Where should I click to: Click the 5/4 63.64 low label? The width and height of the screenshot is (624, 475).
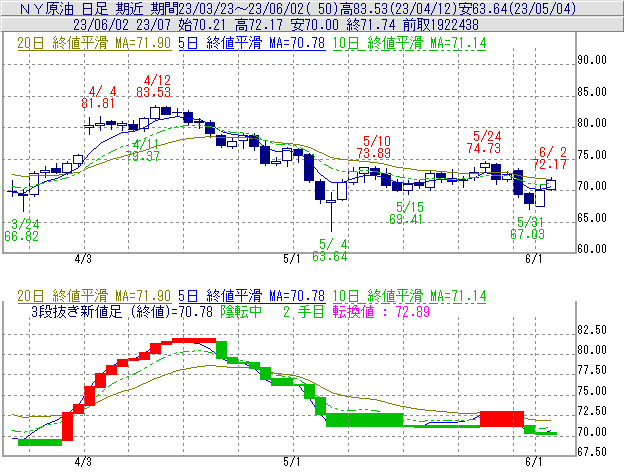tap(330, 250)
